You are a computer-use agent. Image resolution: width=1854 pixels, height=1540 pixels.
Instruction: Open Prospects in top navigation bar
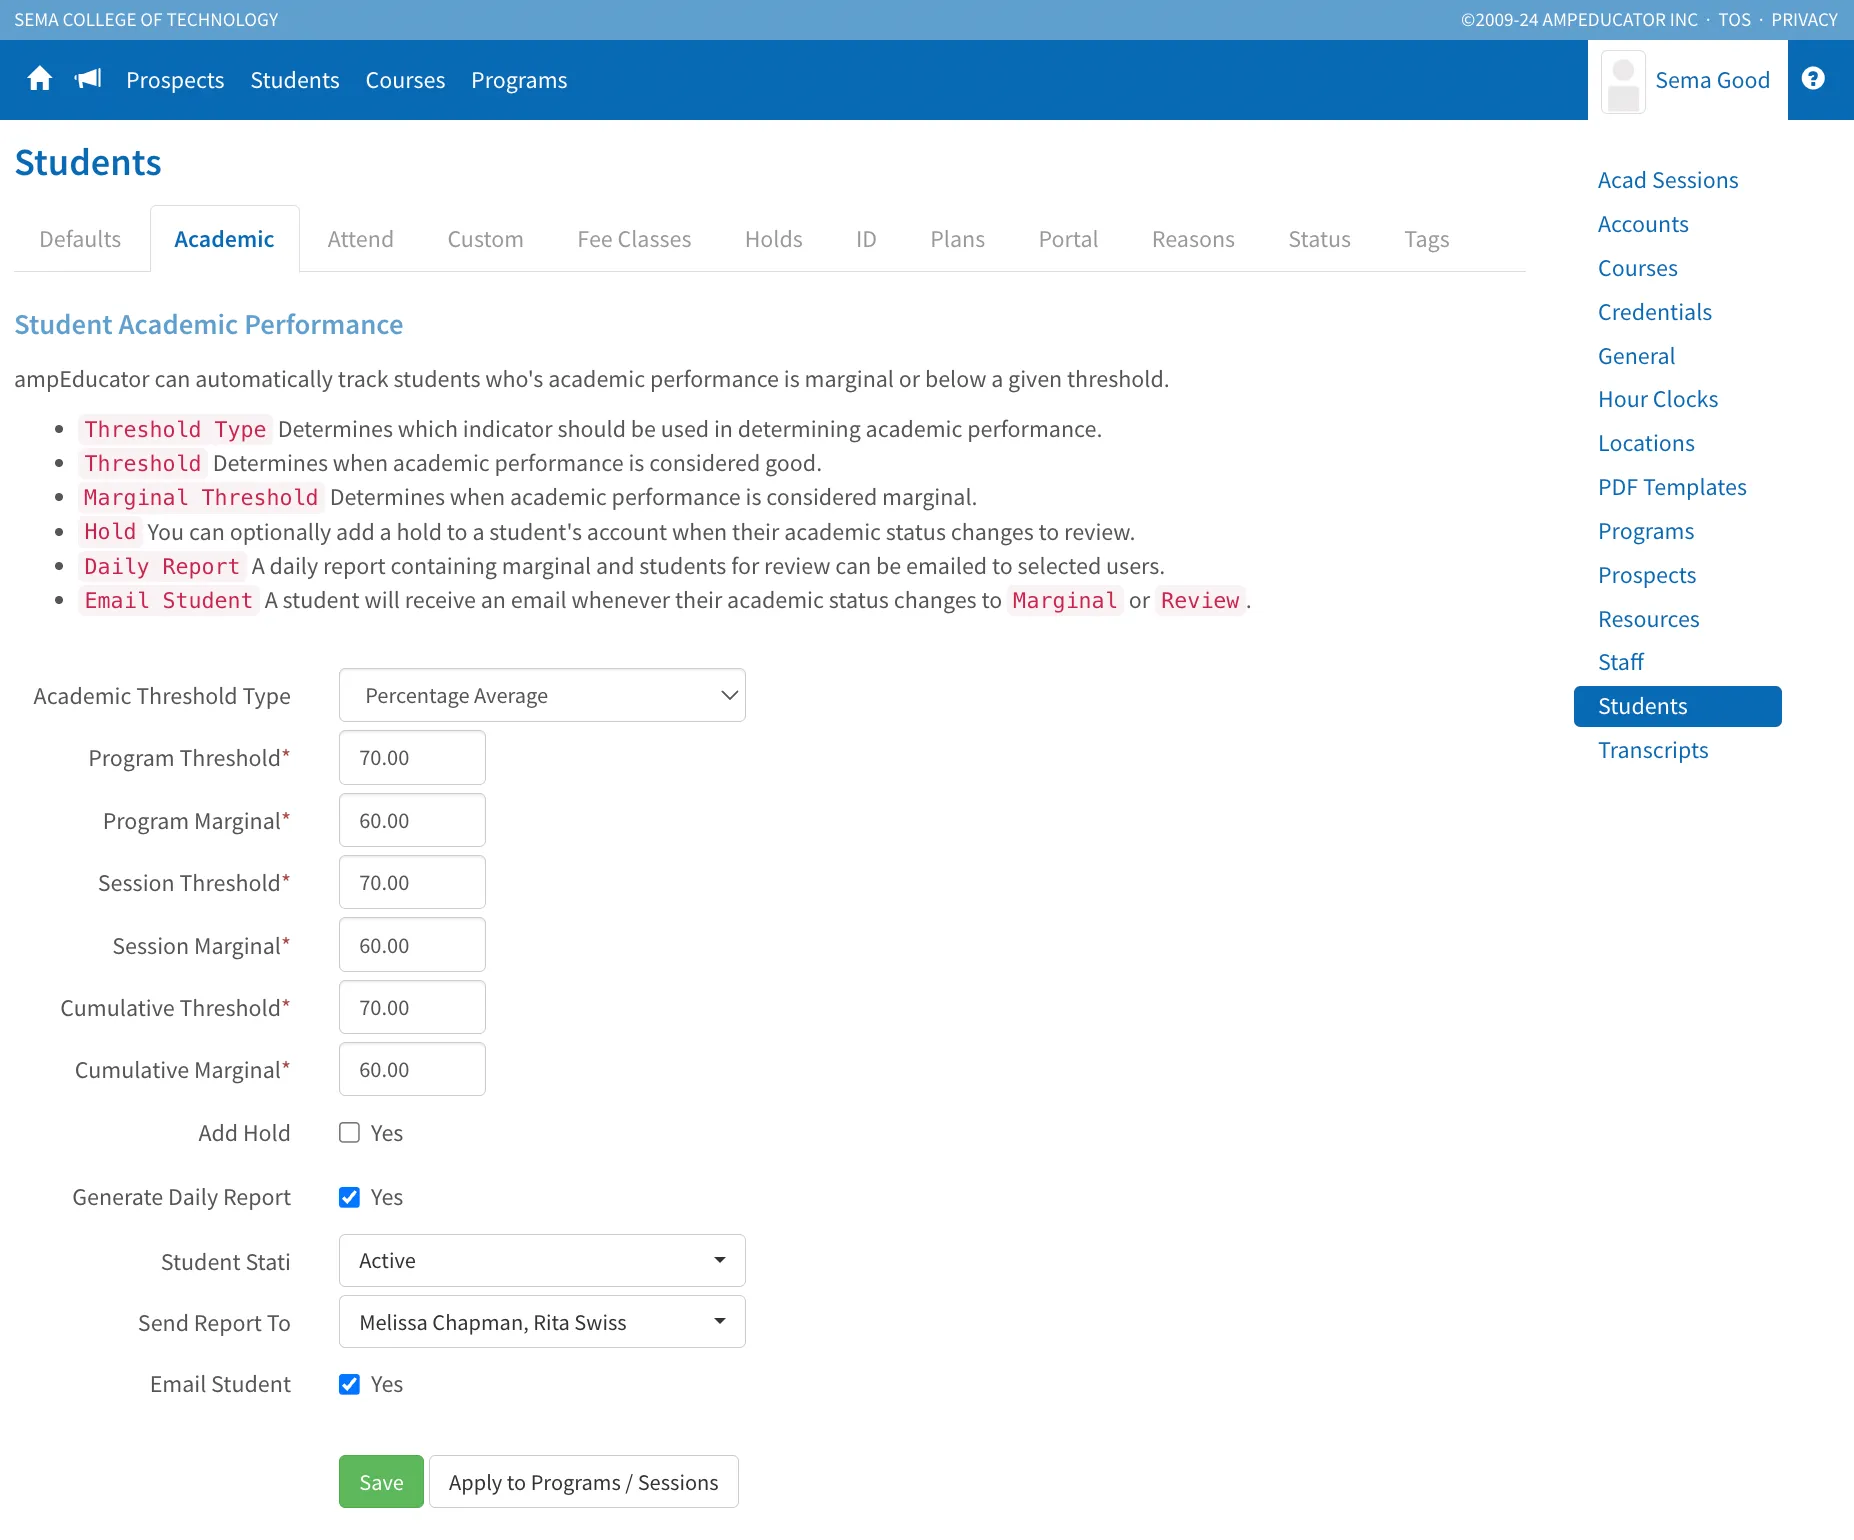(x=175, y=80)
